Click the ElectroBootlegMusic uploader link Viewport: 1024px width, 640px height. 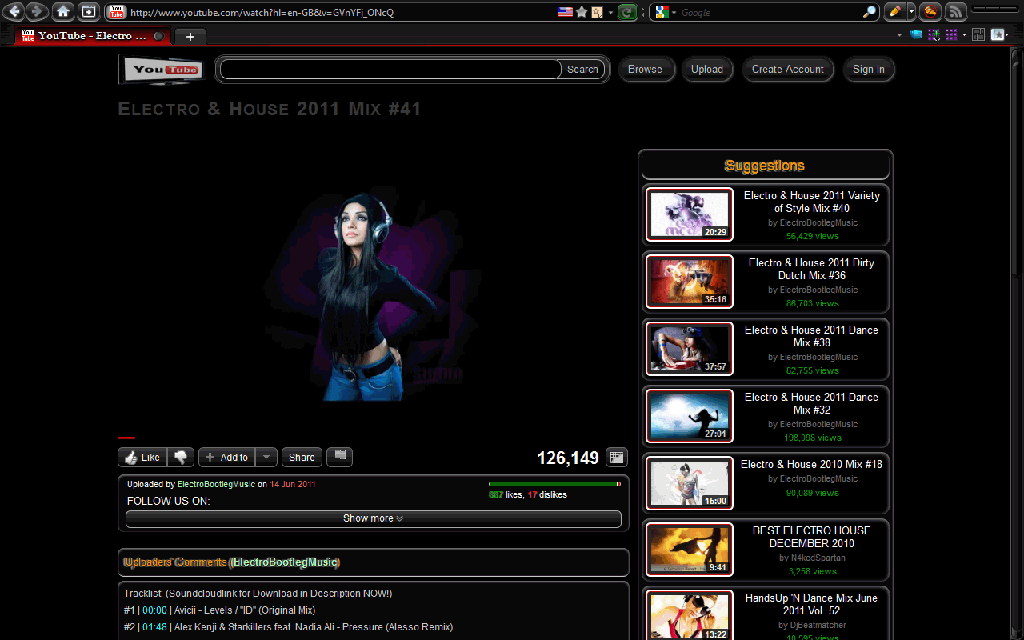[216, 484]
